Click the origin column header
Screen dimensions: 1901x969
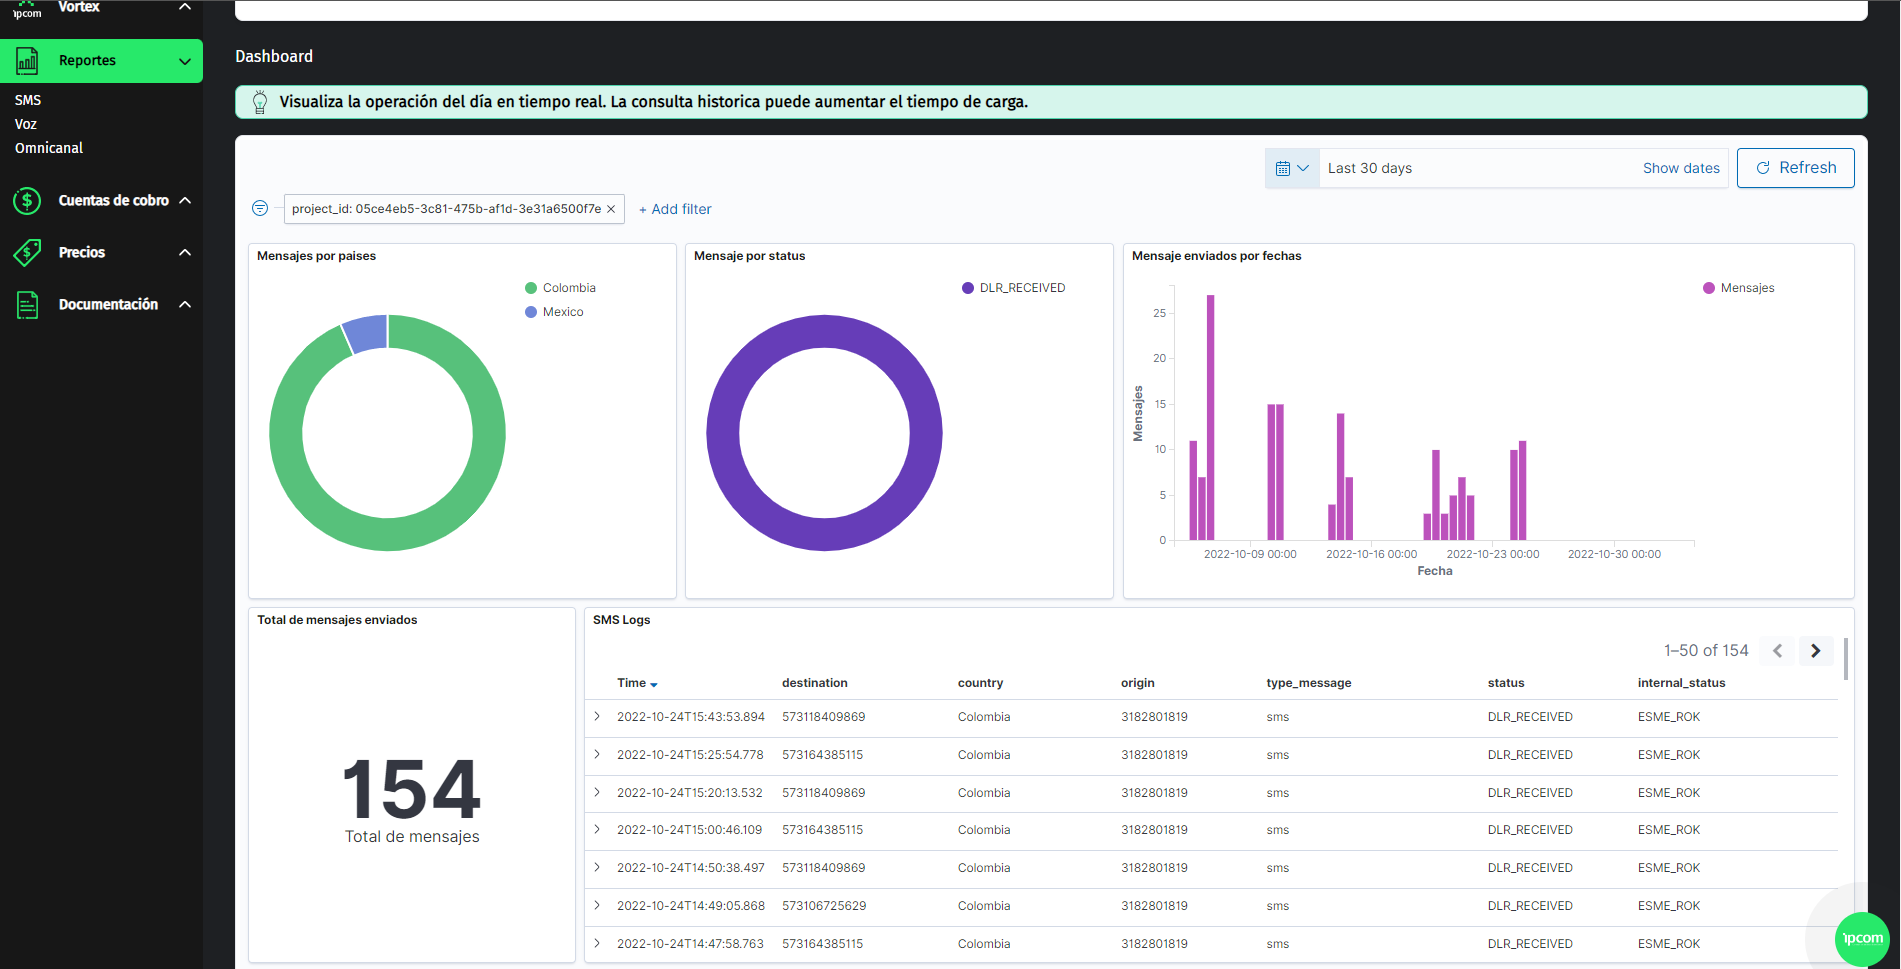click(x=1137, y=683)
